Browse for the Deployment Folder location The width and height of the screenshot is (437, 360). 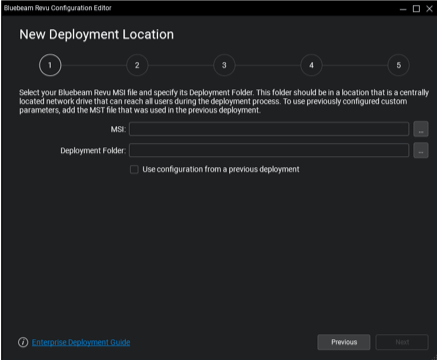[x=421, y=151]
